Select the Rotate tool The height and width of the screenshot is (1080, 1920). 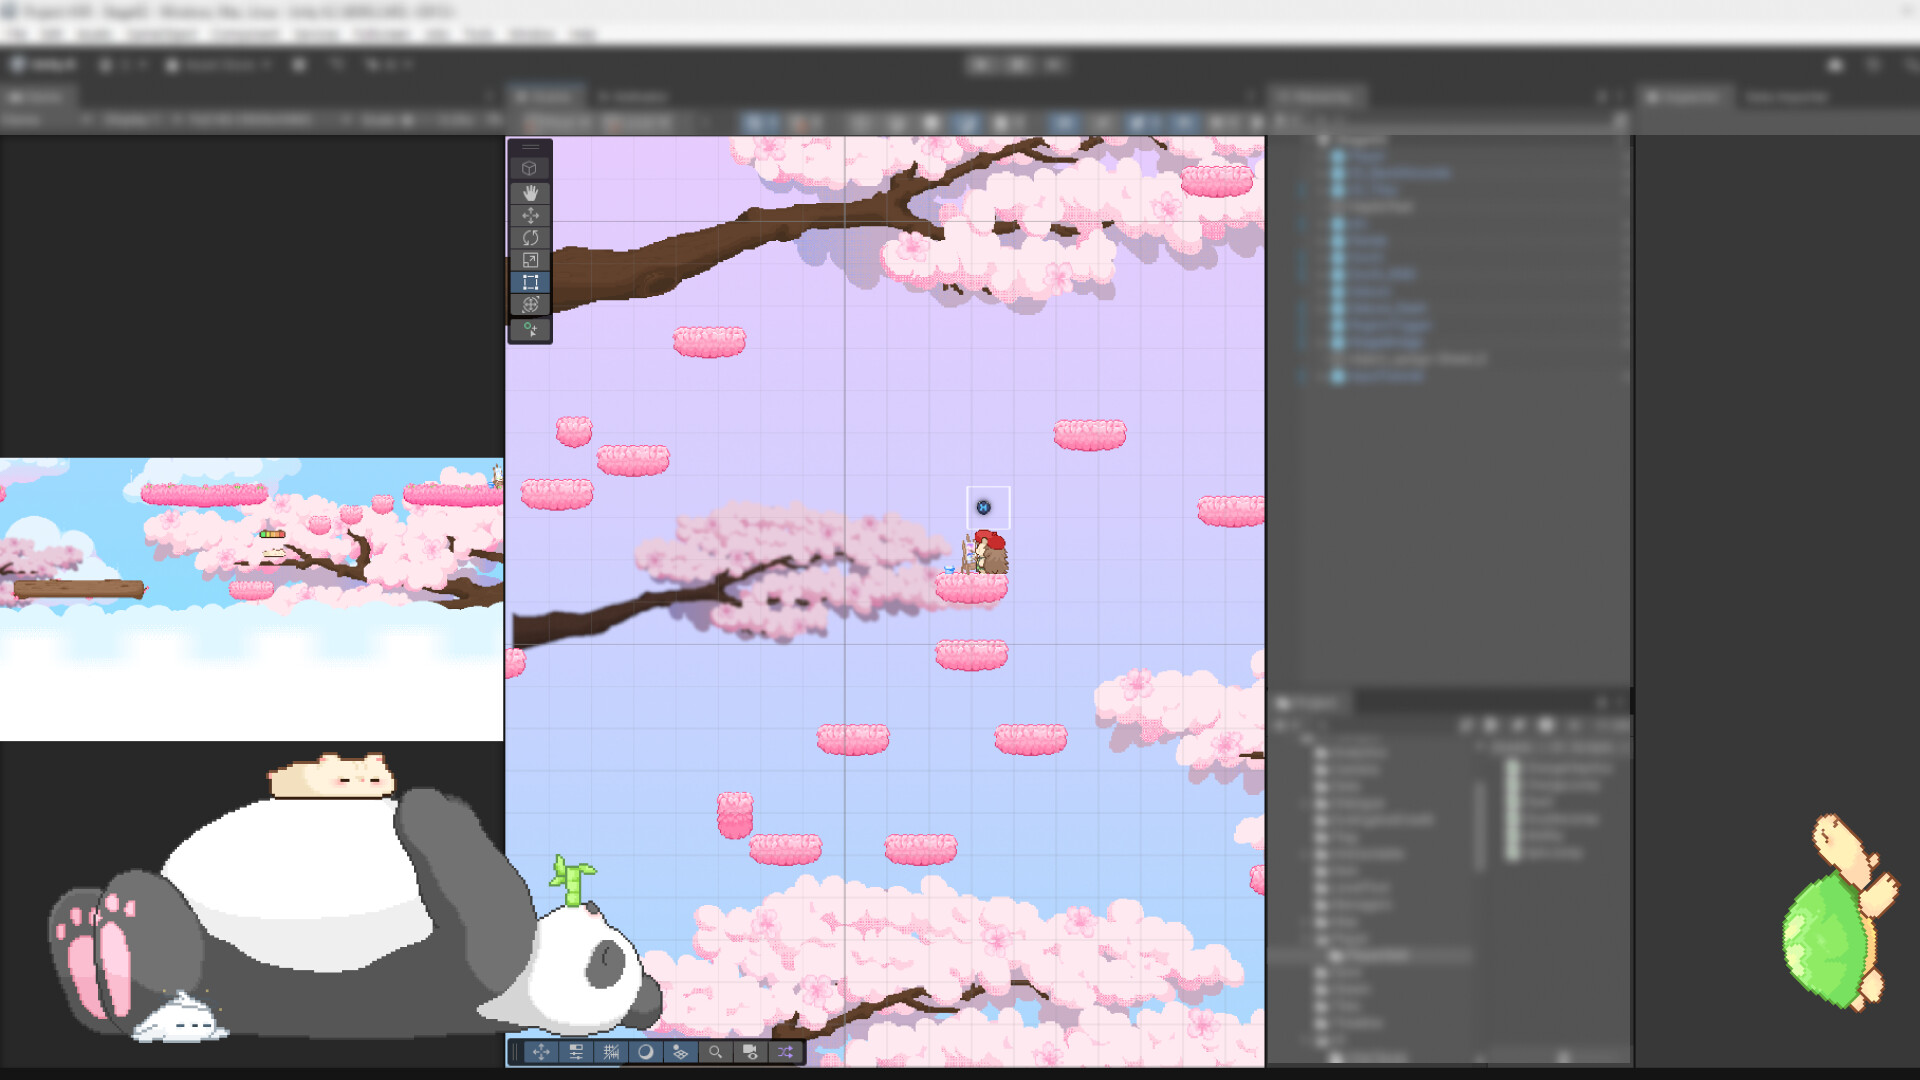[x=531, y=236]
